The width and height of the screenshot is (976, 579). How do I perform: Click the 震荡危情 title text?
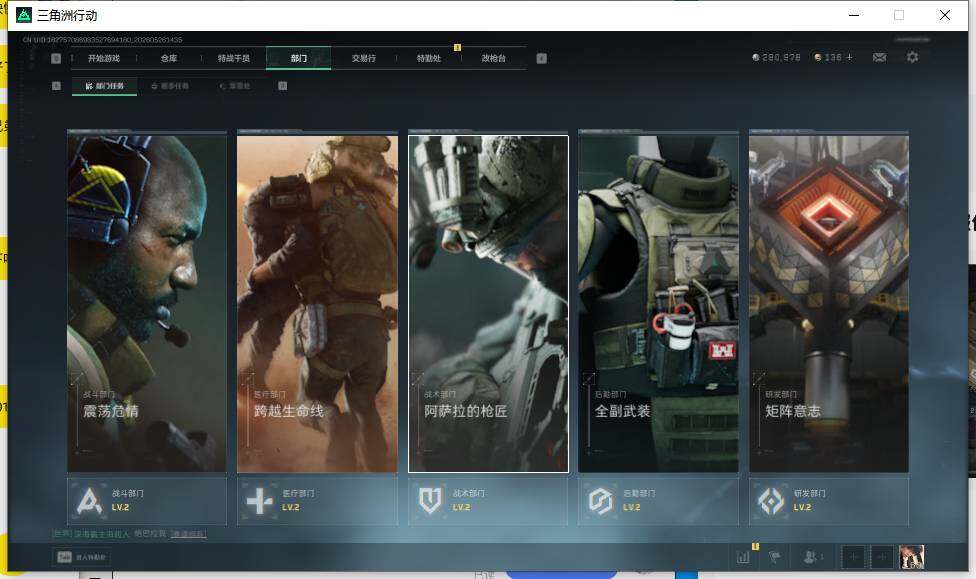click(111, 412)
